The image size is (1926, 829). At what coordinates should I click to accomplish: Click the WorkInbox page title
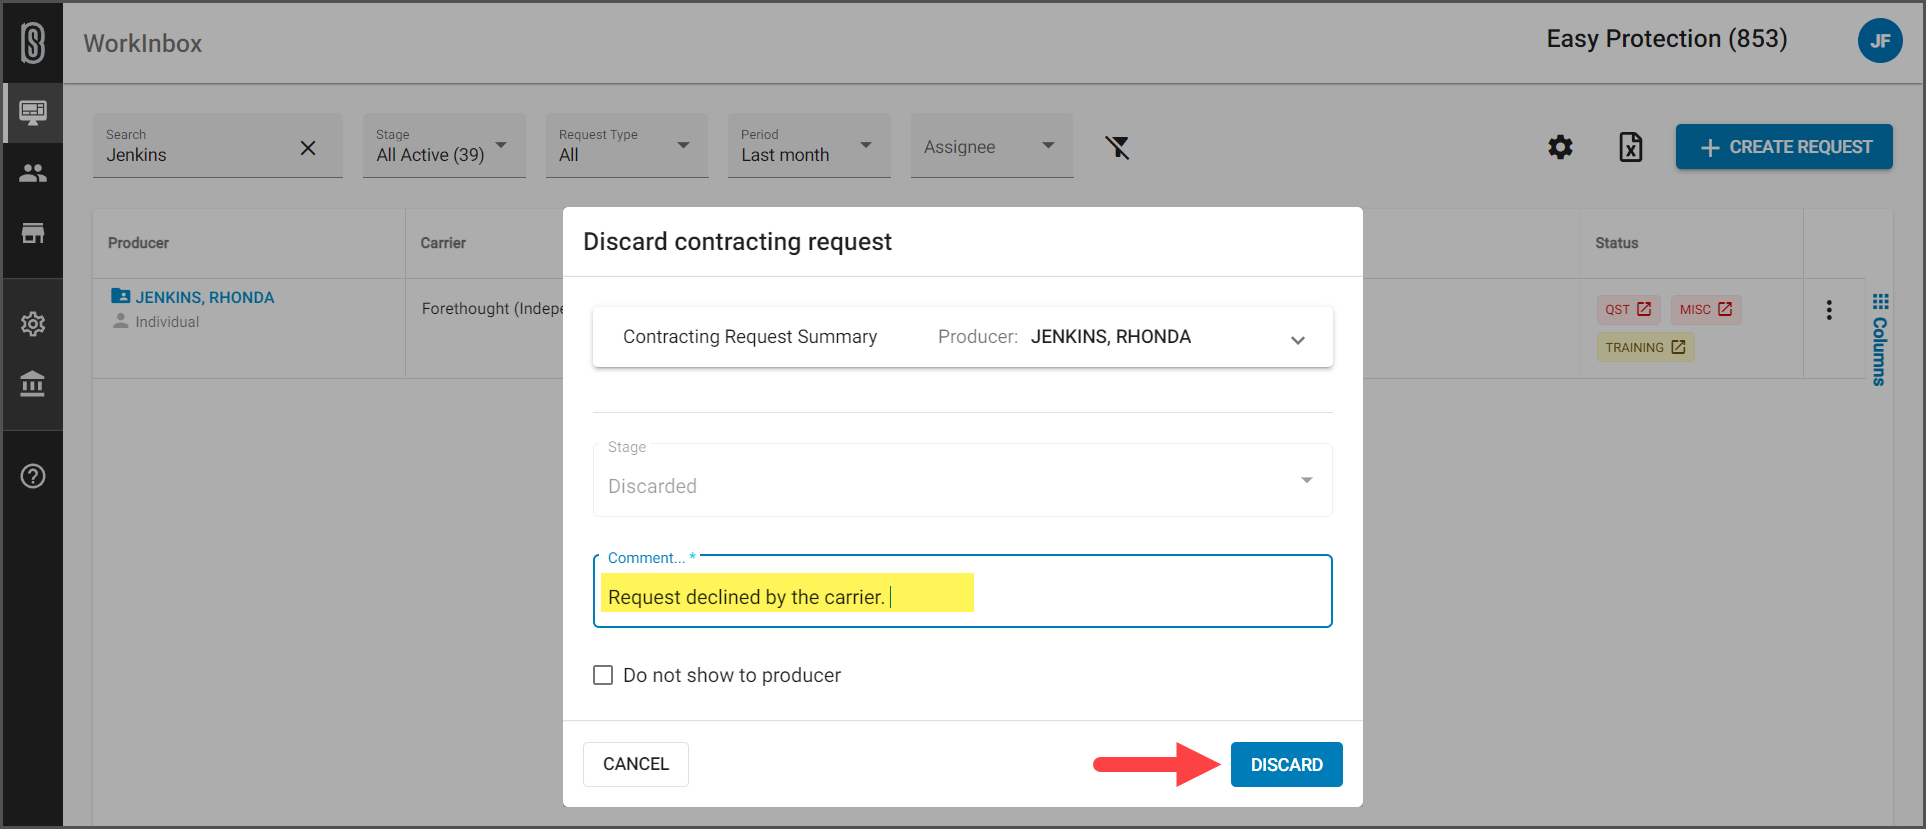[x=143, y=43]
